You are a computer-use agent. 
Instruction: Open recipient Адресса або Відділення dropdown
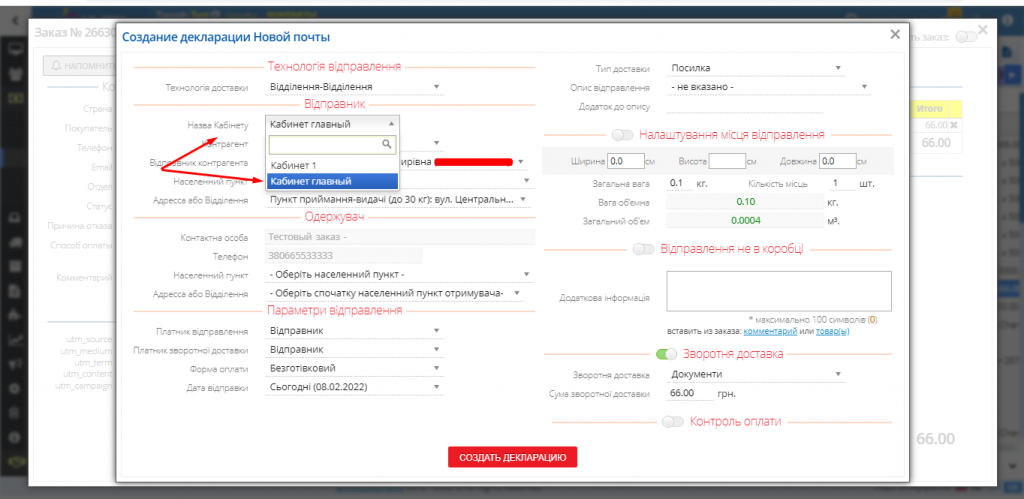[395, 294]
